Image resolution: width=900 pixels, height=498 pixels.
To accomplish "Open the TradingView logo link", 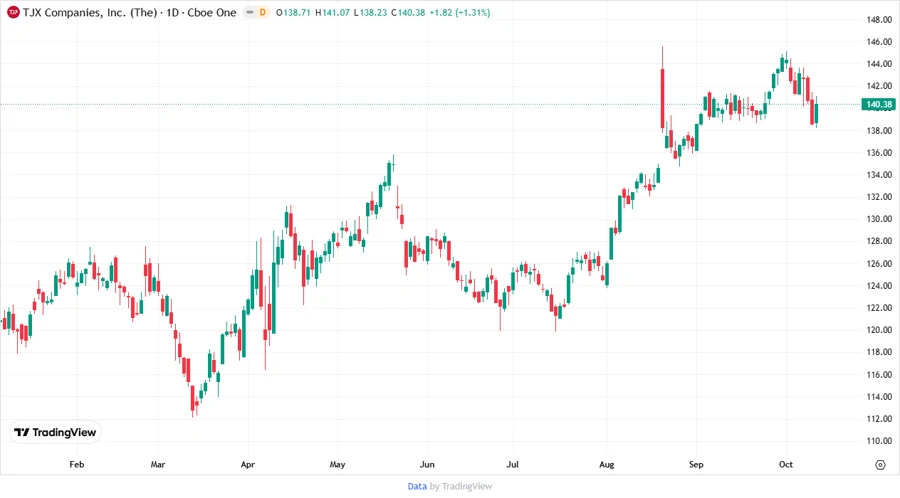I will point(55,432).
